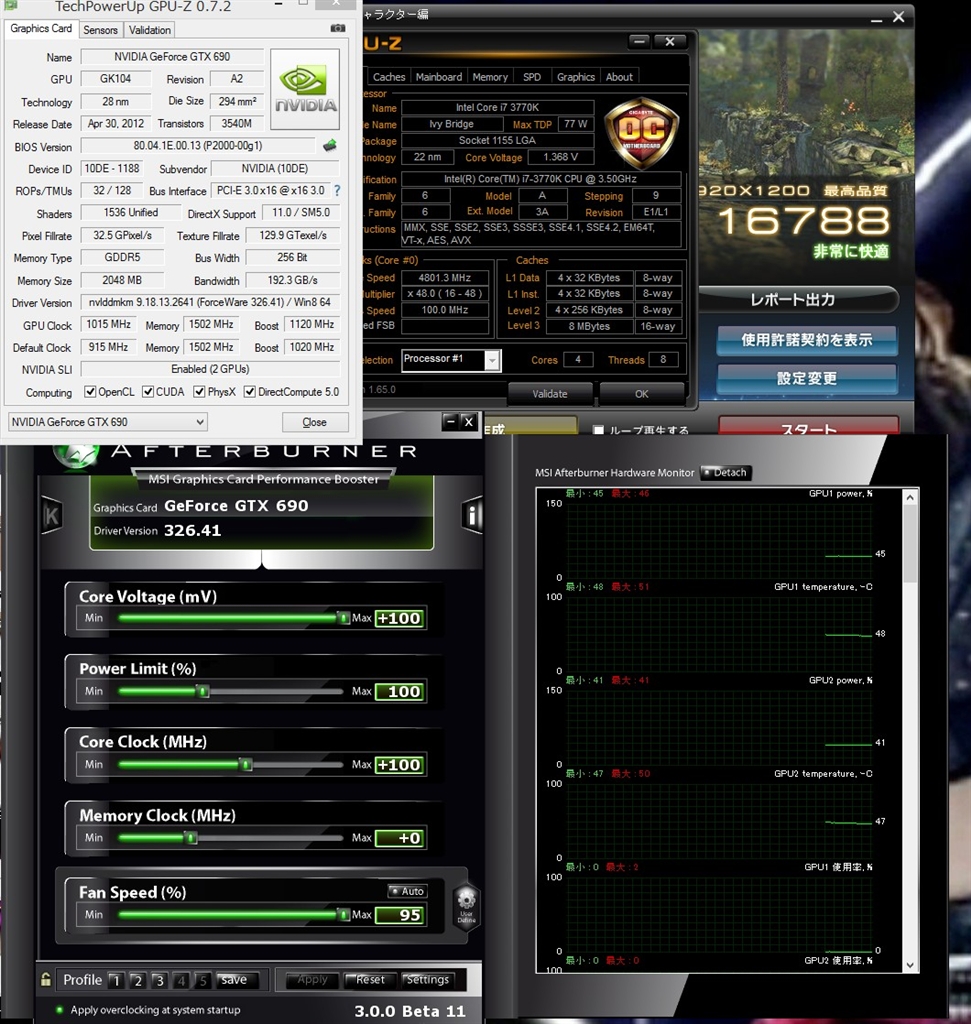Viewport: 971px width, 1024px height.
Task: Click the Core Voltage +100 value field
Action: 400,618
